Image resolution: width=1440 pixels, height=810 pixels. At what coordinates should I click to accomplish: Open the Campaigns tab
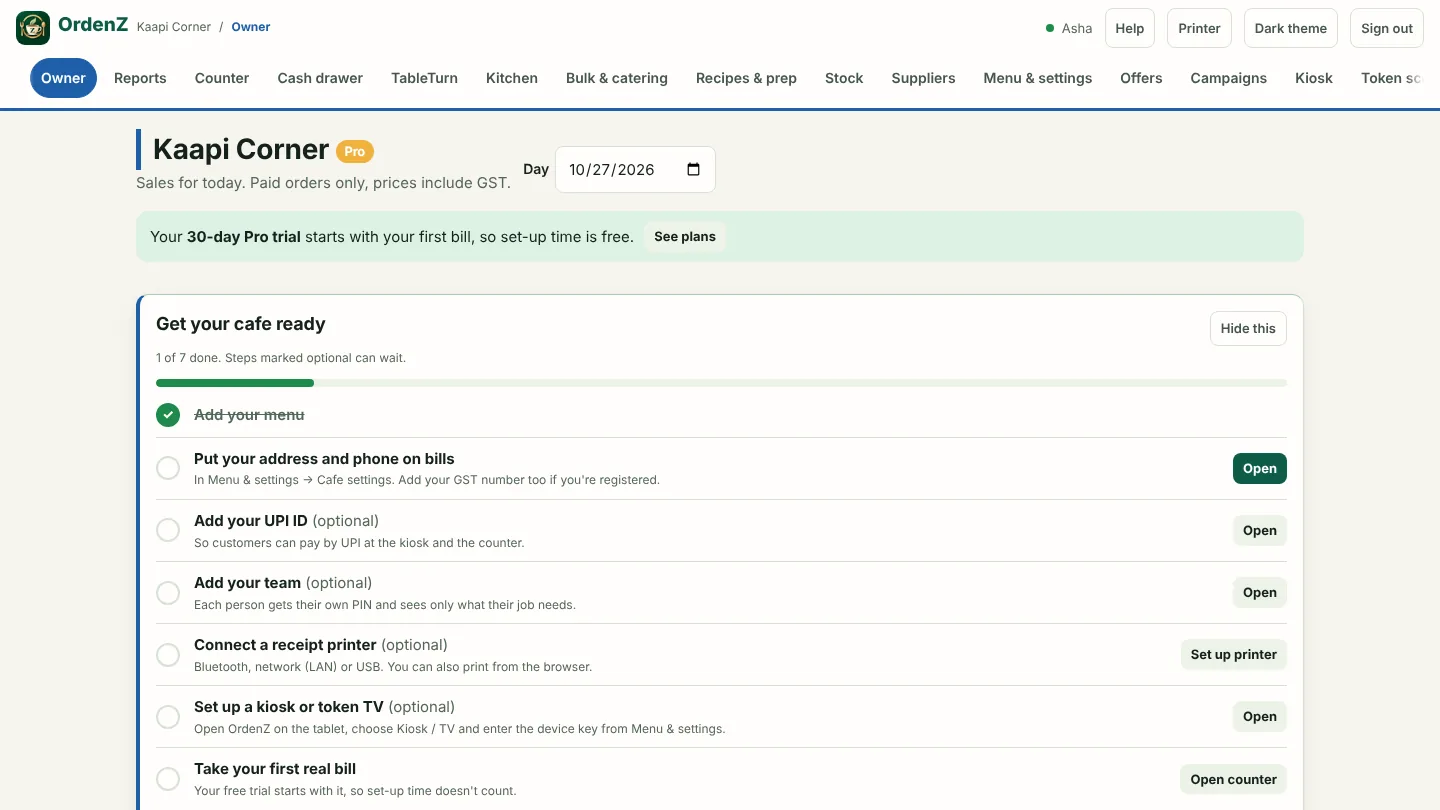[x=1228, y=78]
